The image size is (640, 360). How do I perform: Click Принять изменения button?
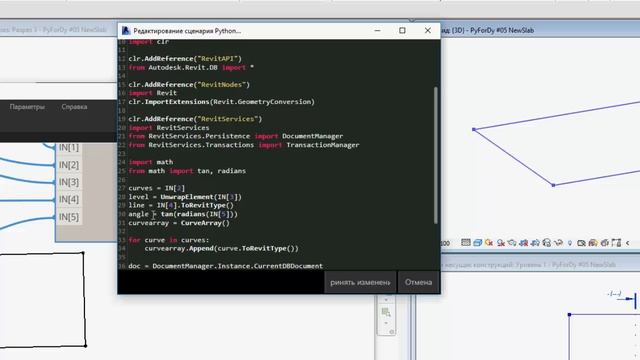tap(360, 282)
